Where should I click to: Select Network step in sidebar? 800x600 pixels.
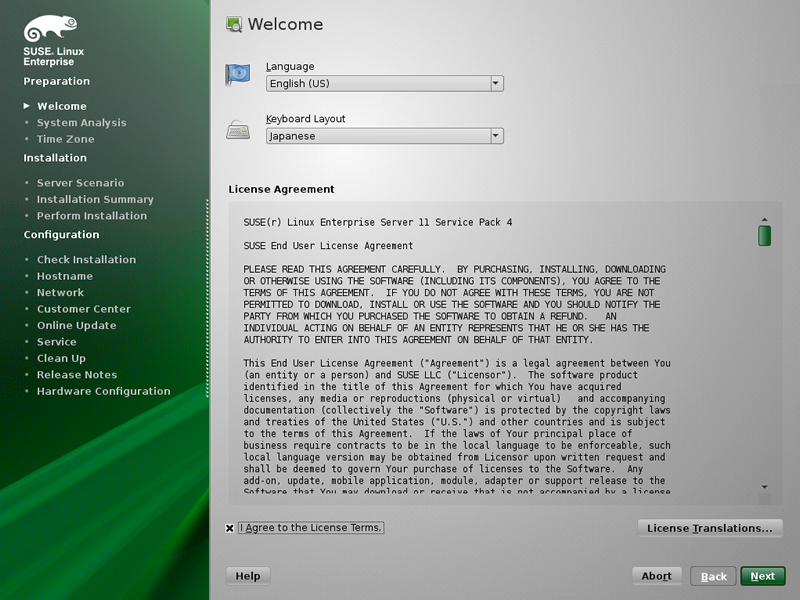click(x=60, y=292)
